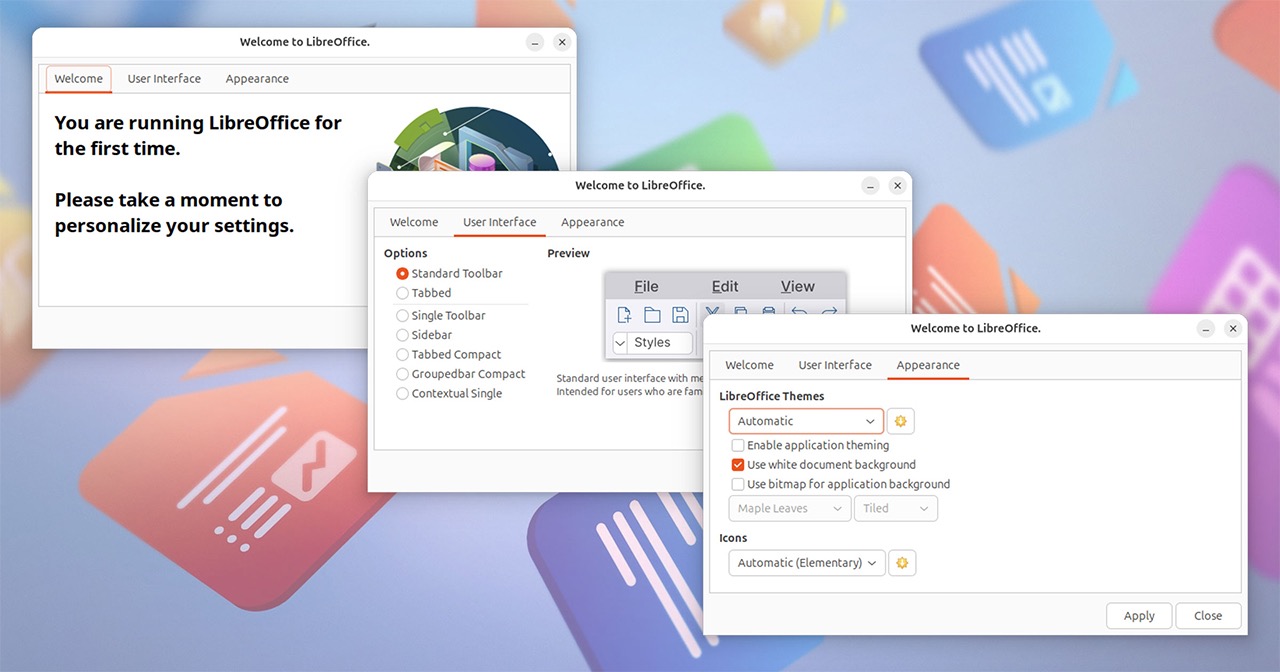This screenshot has height=672, width=1280.
Task: Click the Close button in the Appearance window
Action: [1208, 616]
